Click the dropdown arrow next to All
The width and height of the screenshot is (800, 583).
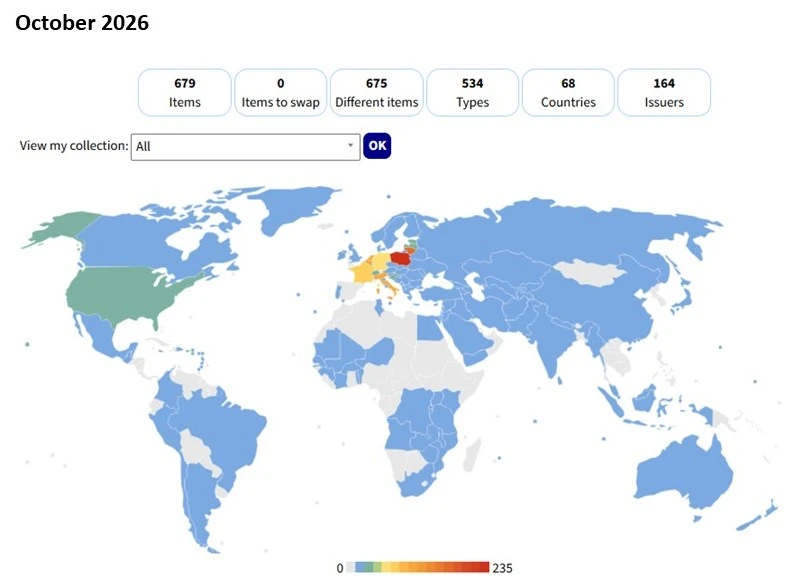click(x=351, y=145)
